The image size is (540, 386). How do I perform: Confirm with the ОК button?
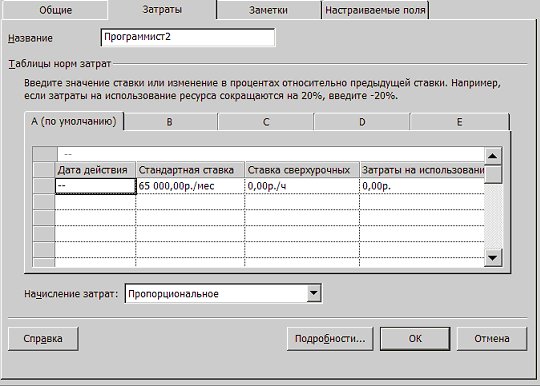[x=415, y=339]
